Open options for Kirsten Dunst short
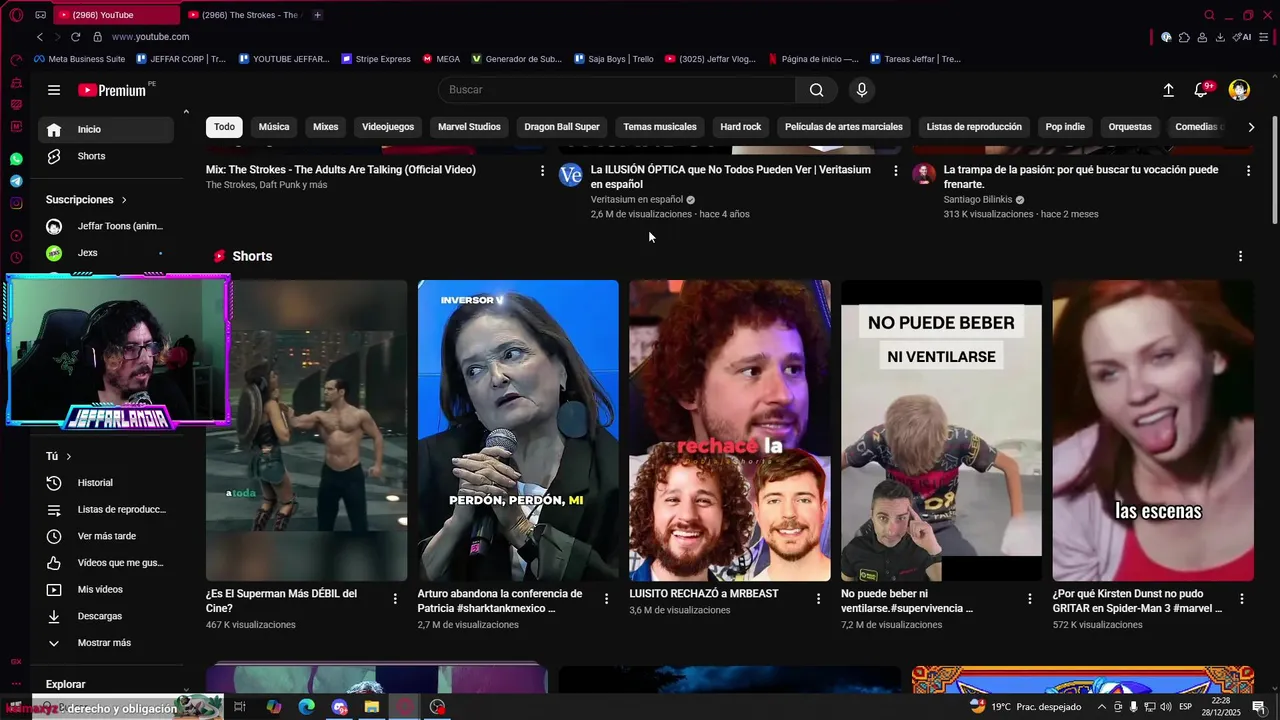The image size is (1280, 720). coord(1242,599)
